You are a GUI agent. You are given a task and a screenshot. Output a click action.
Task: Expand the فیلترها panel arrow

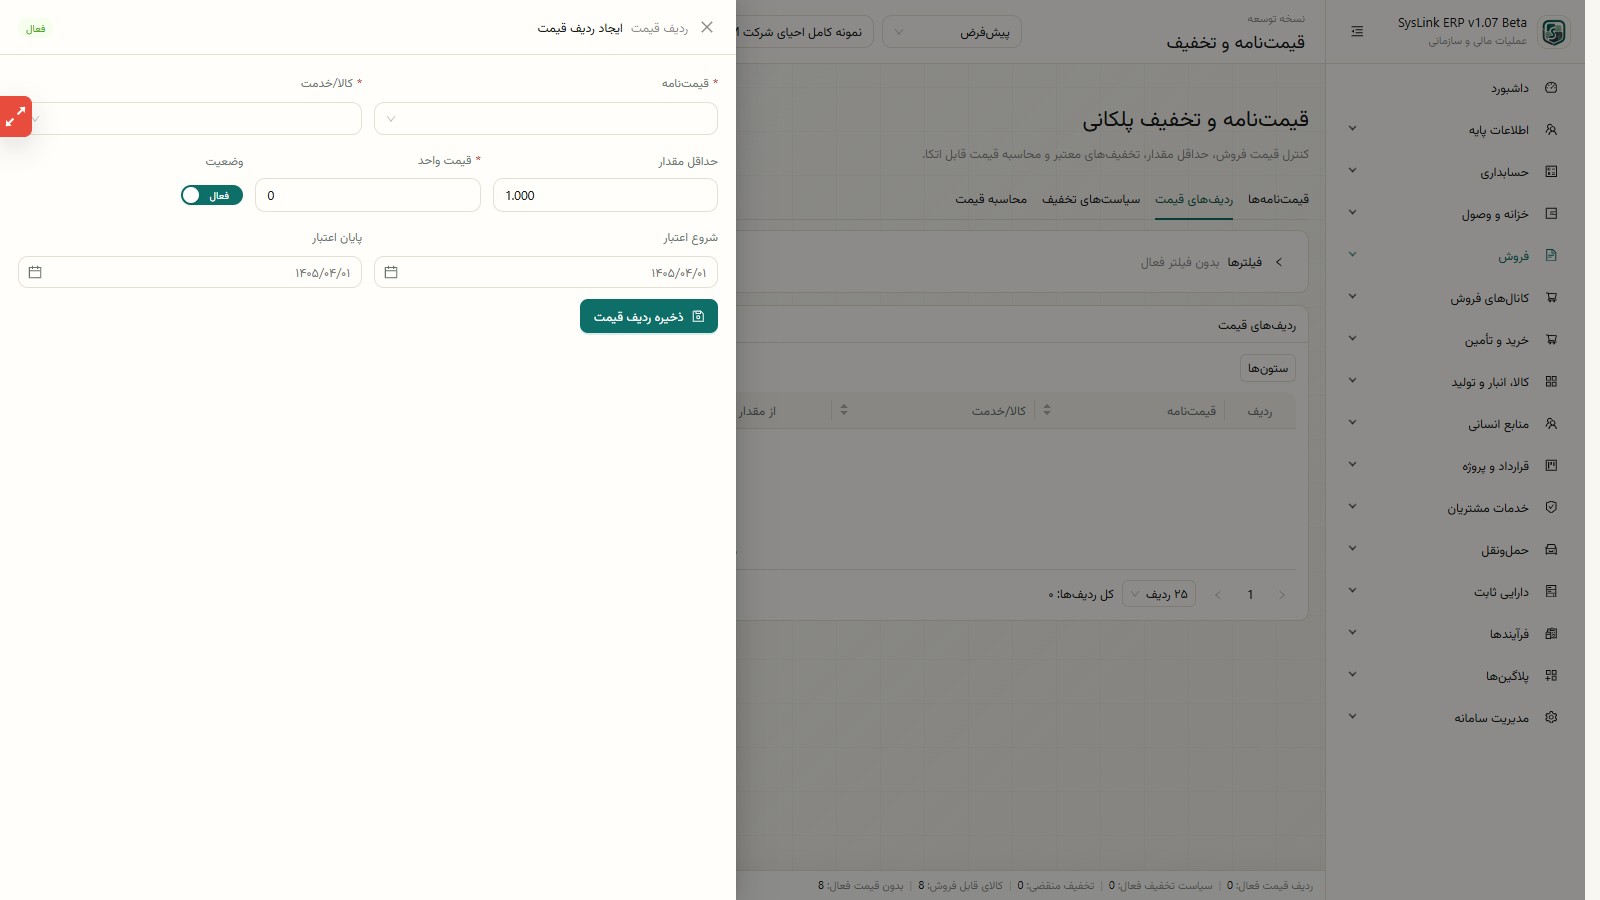pos(1278,262)
